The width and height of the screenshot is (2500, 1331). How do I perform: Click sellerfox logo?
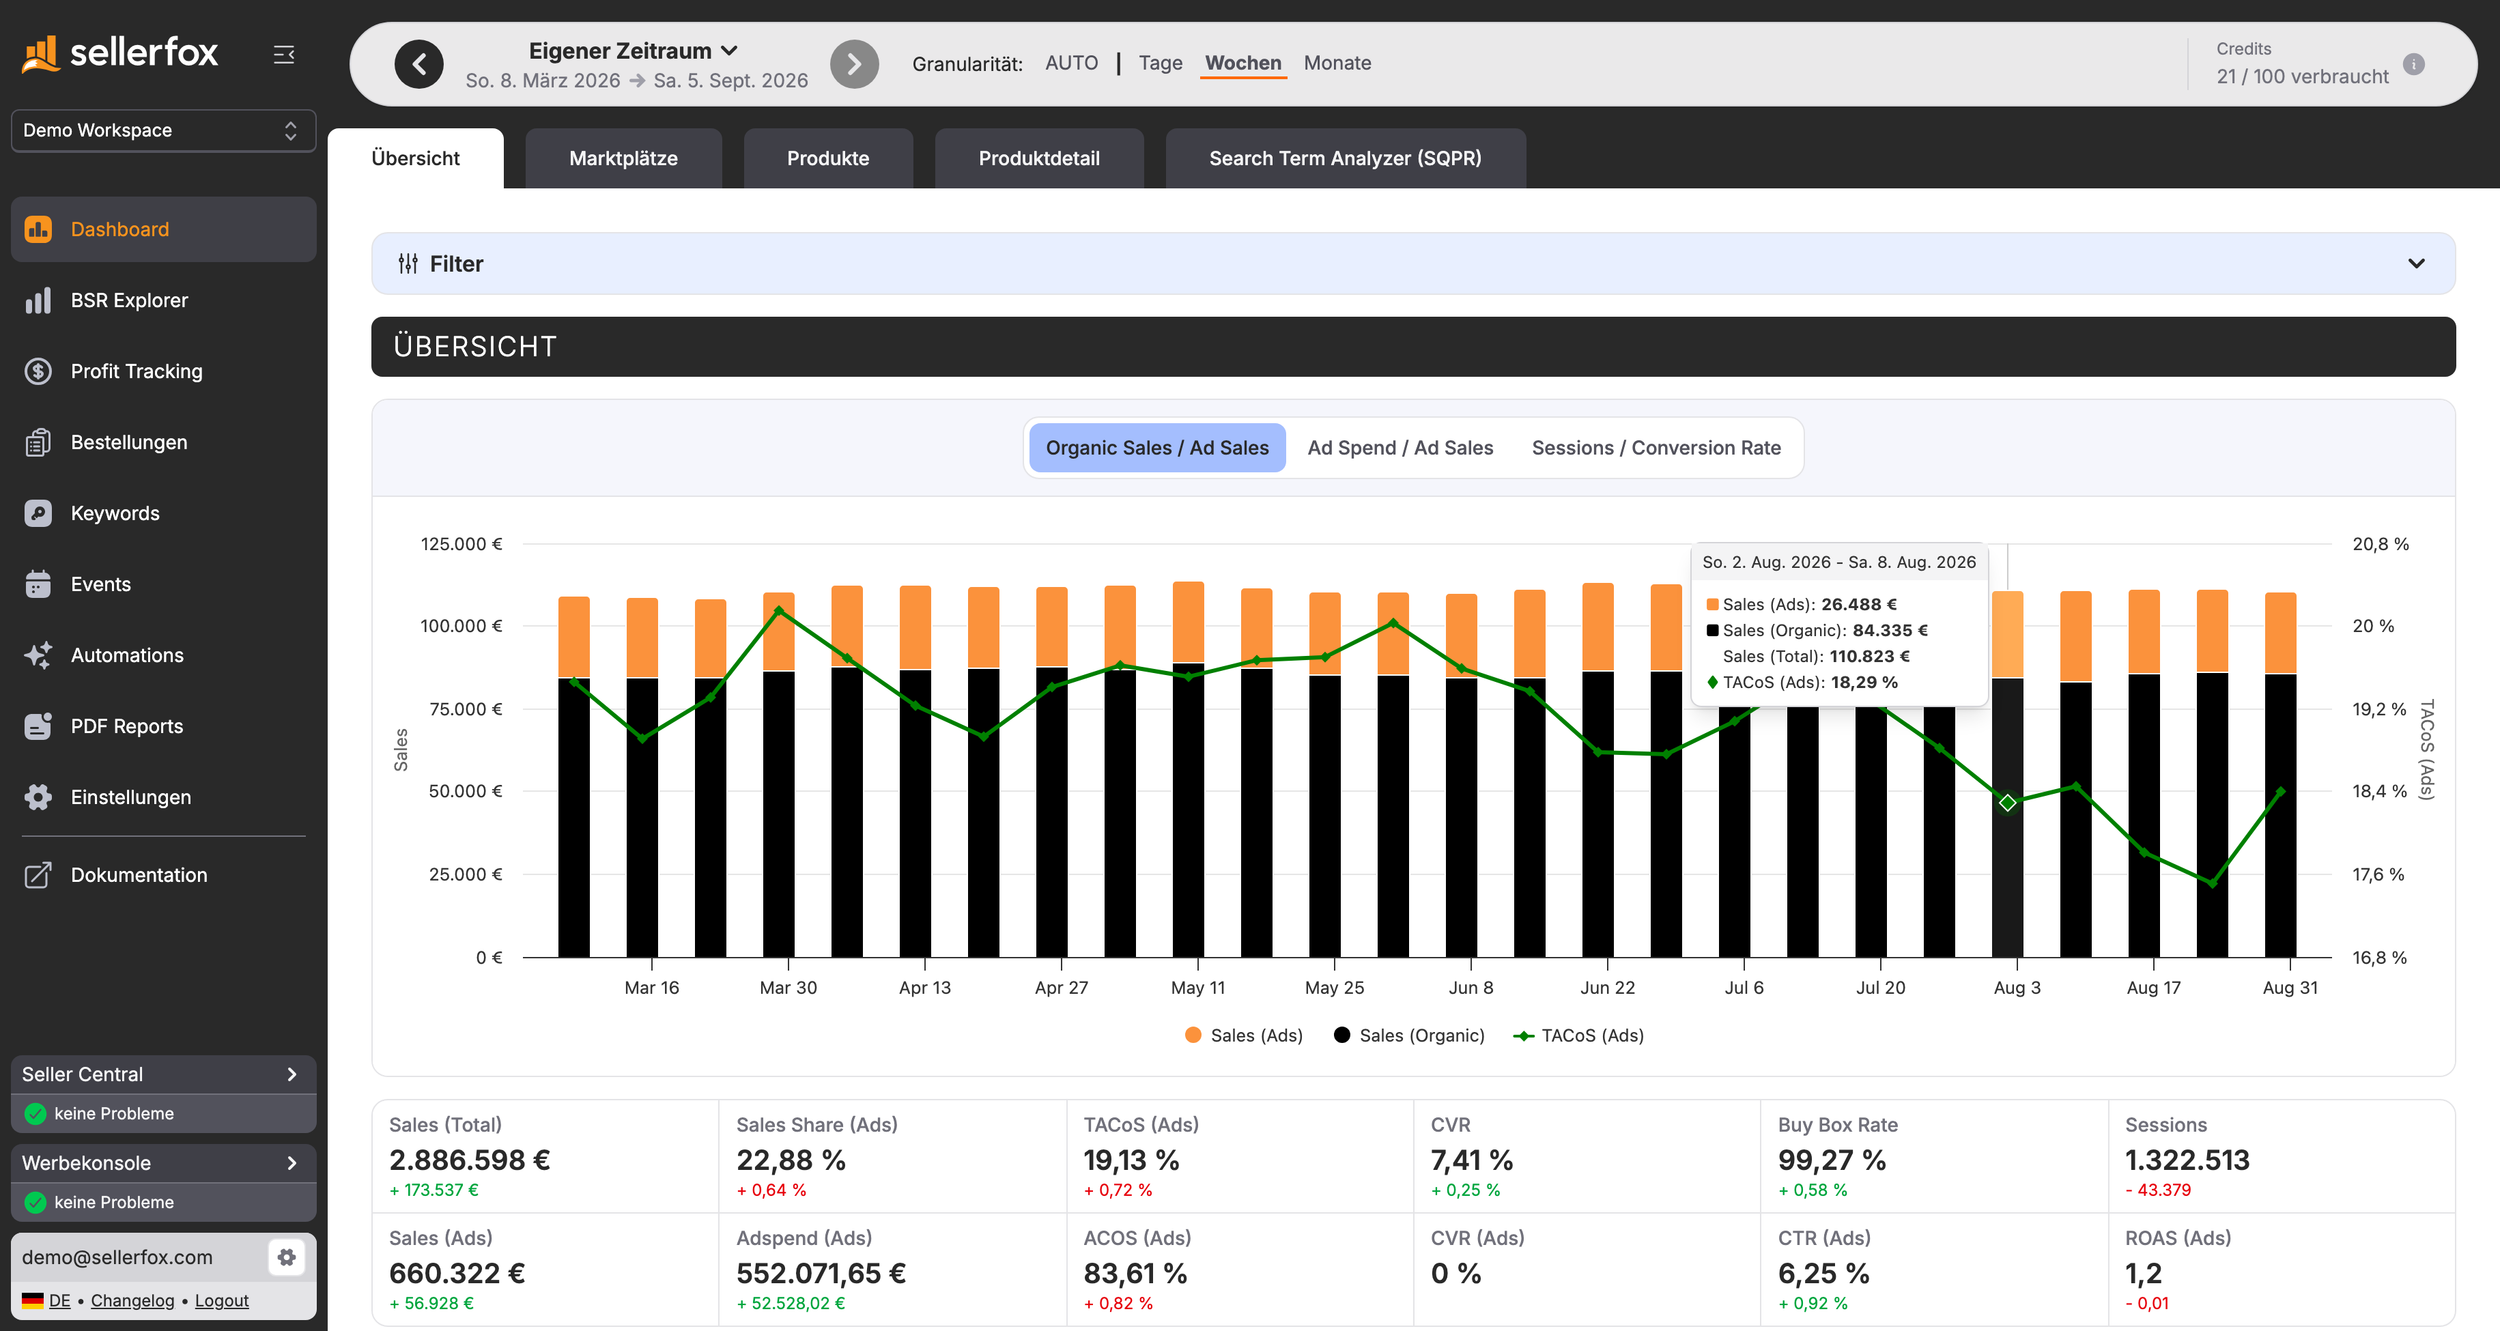(x=120, y=53)
